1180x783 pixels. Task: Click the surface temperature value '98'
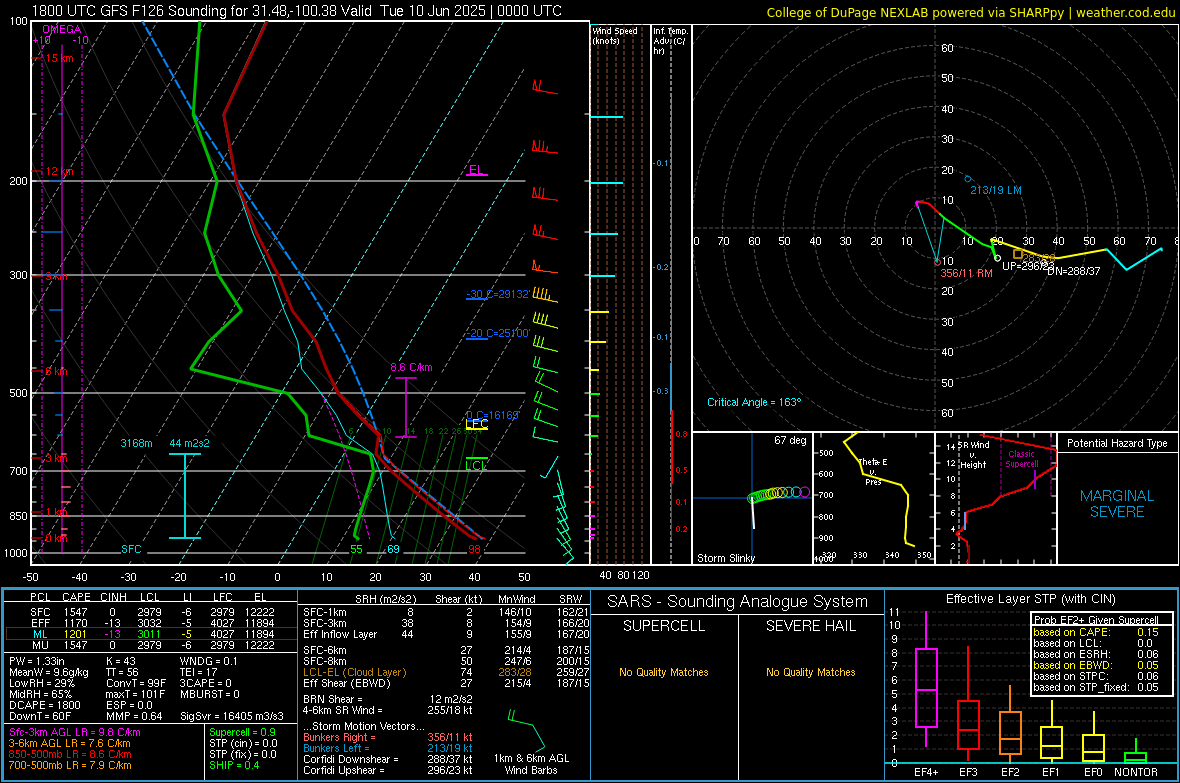[474, 549]
